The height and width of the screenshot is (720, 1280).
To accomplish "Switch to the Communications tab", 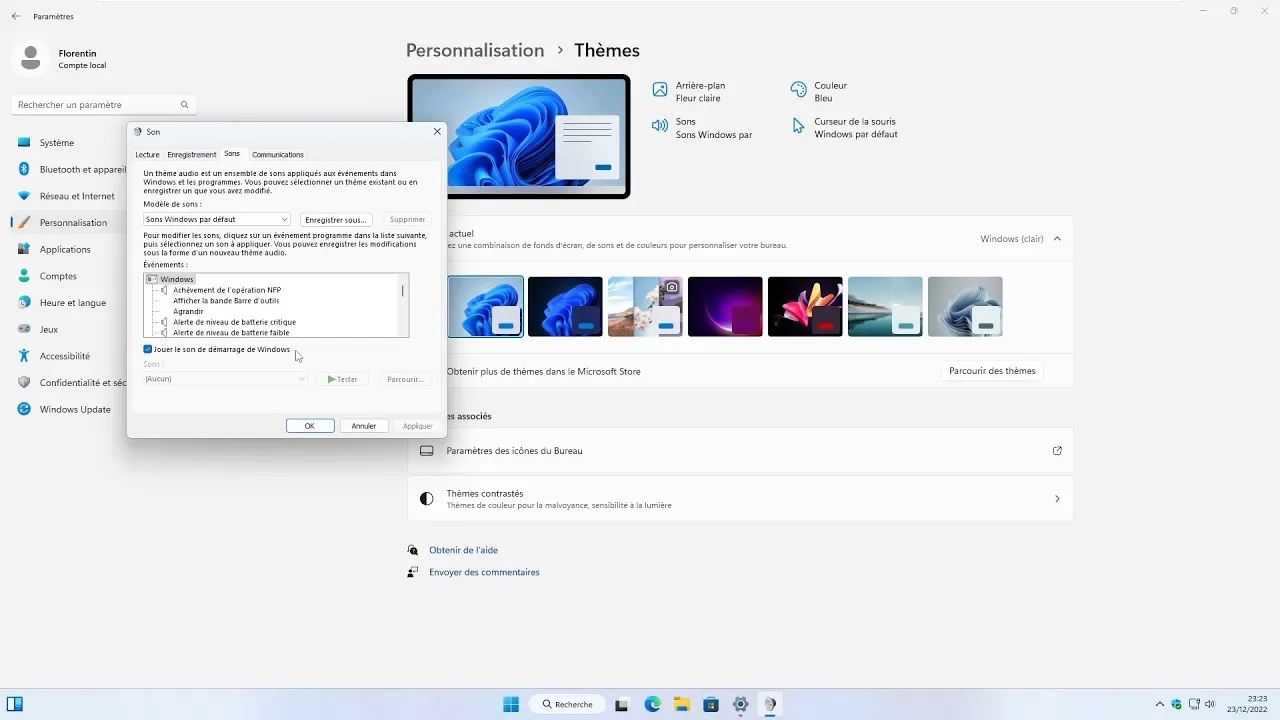I will (x=278, y=155).
